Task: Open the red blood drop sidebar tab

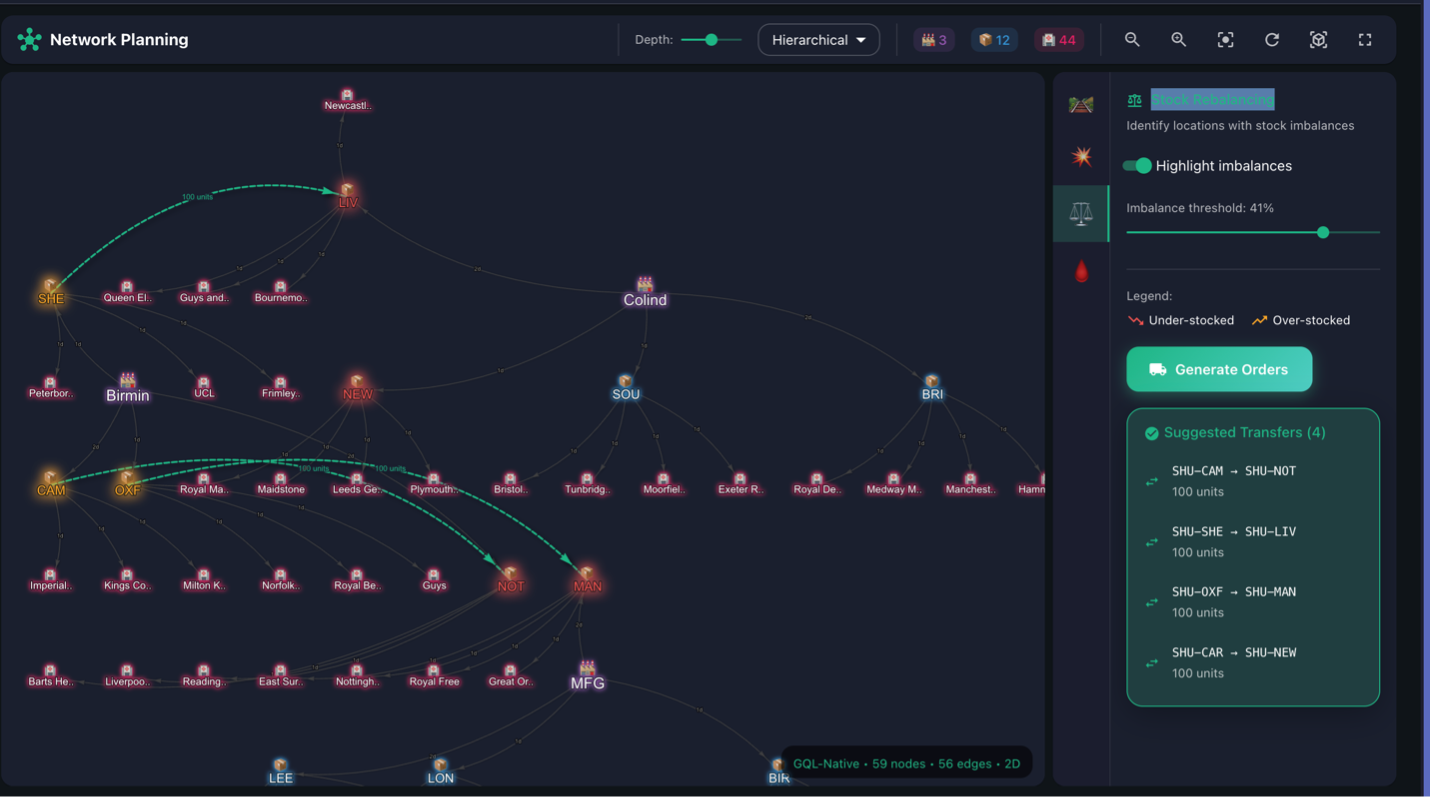Action: [1081, 271]
